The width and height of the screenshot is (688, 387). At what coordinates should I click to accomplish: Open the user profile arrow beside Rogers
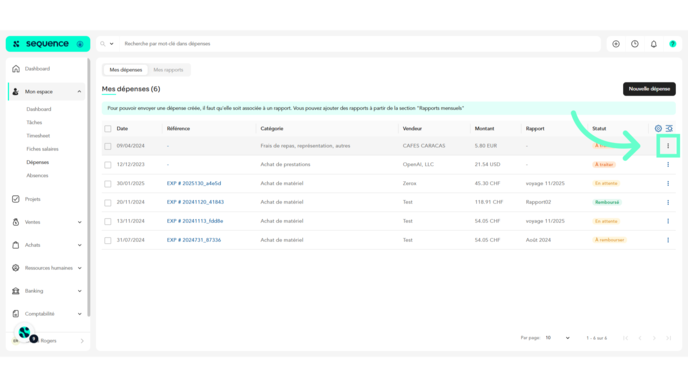coord(82,341)
